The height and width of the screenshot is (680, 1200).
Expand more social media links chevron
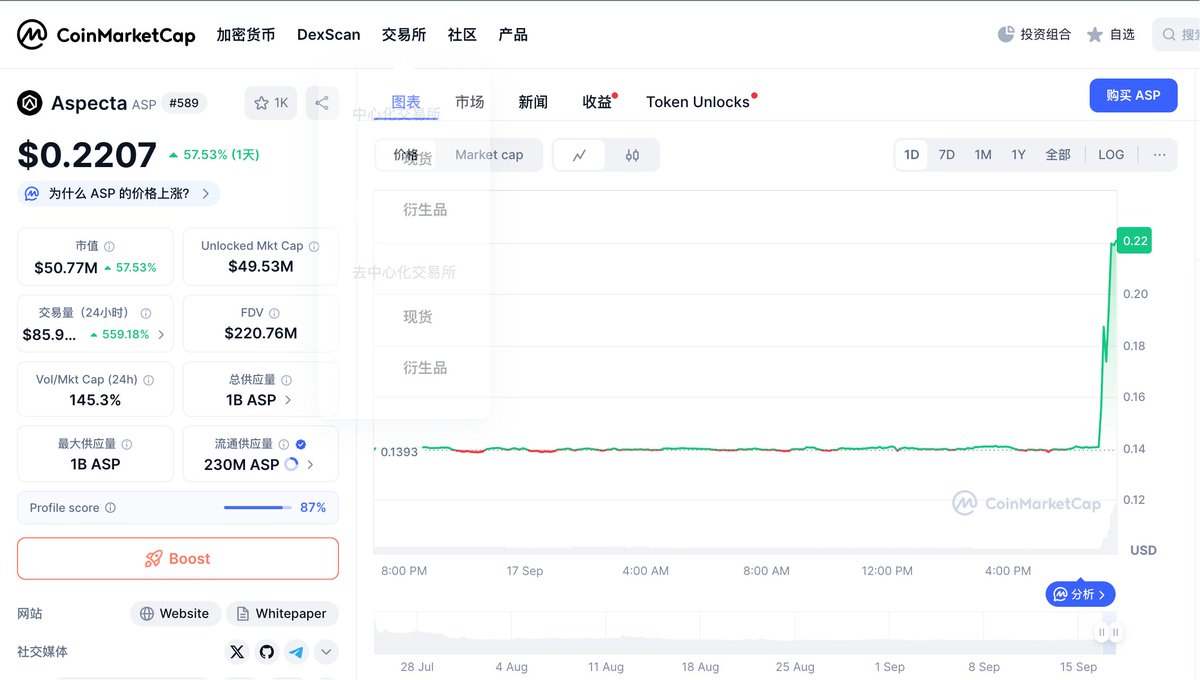326,652
